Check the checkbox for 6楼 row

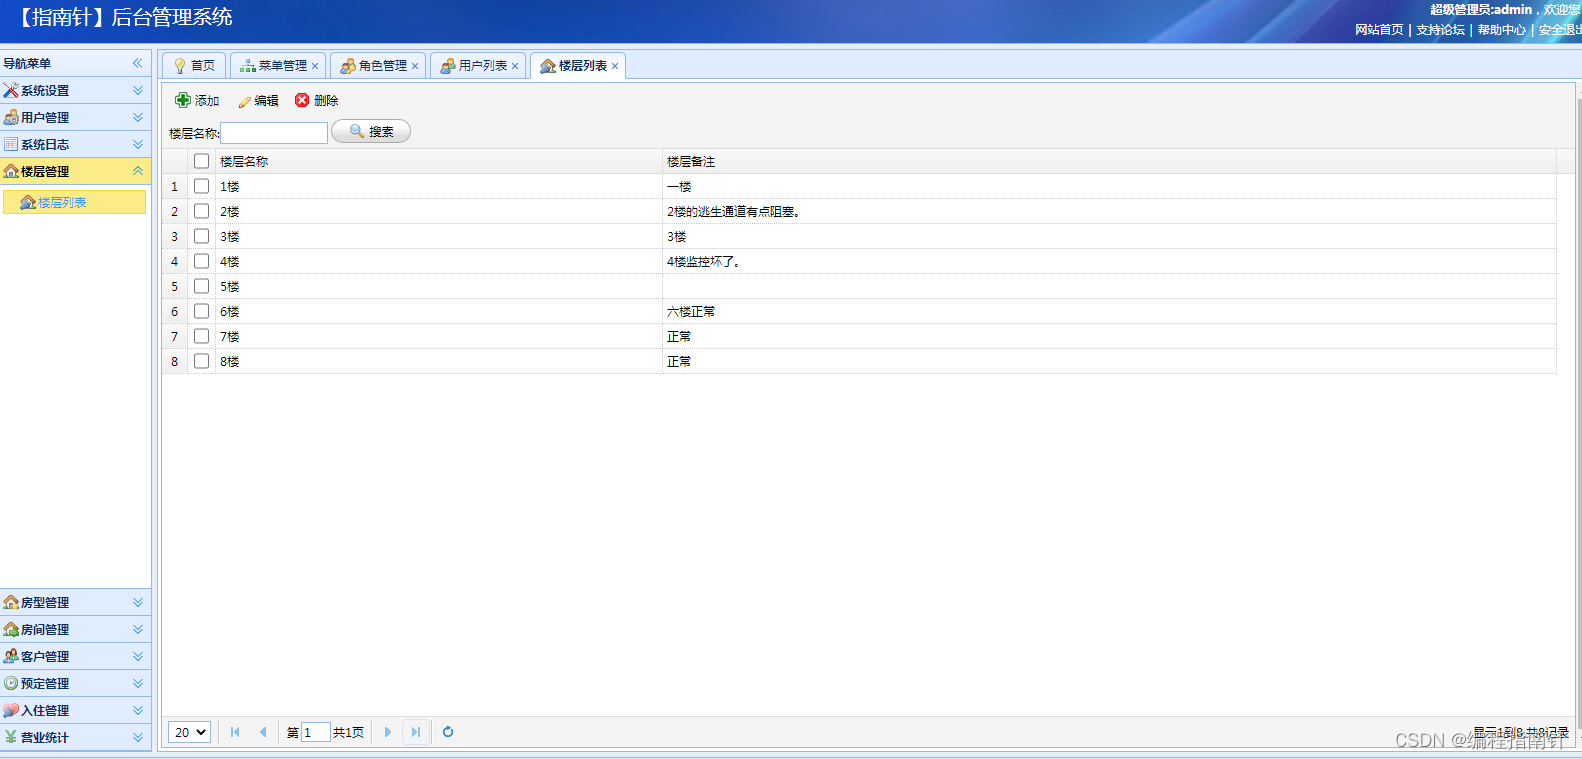(201, 311)
